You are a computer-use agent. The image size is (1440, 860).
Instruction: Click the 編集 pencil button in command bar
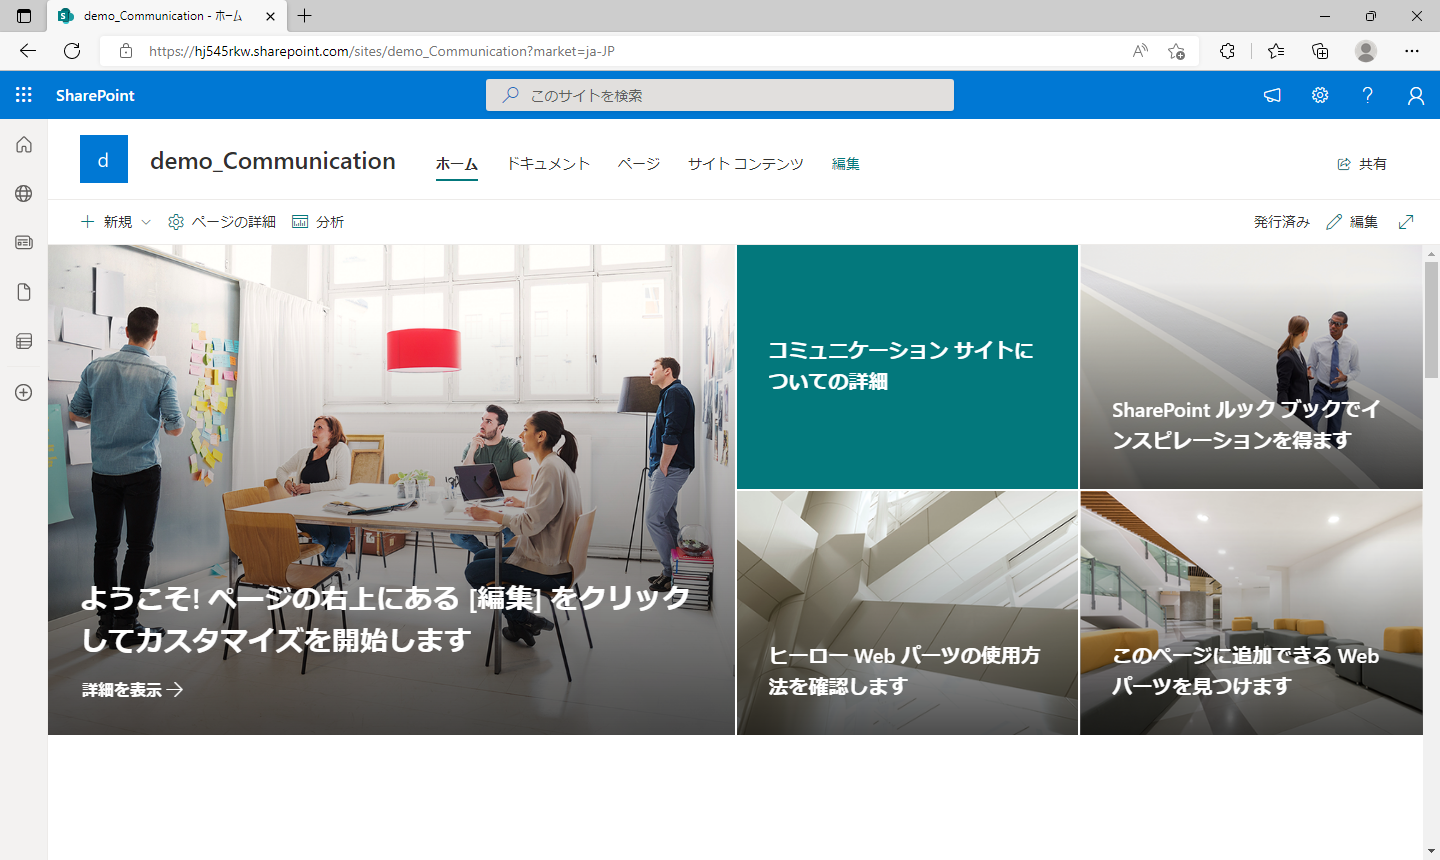(1352, 222)
